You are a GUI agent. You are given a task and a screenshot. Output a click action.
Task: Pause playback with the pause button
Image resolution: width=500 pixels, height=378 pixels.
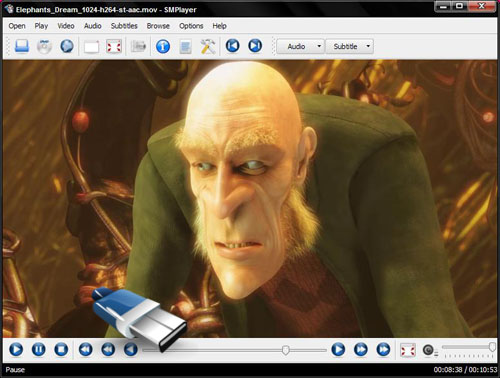(x=38, y=349)
